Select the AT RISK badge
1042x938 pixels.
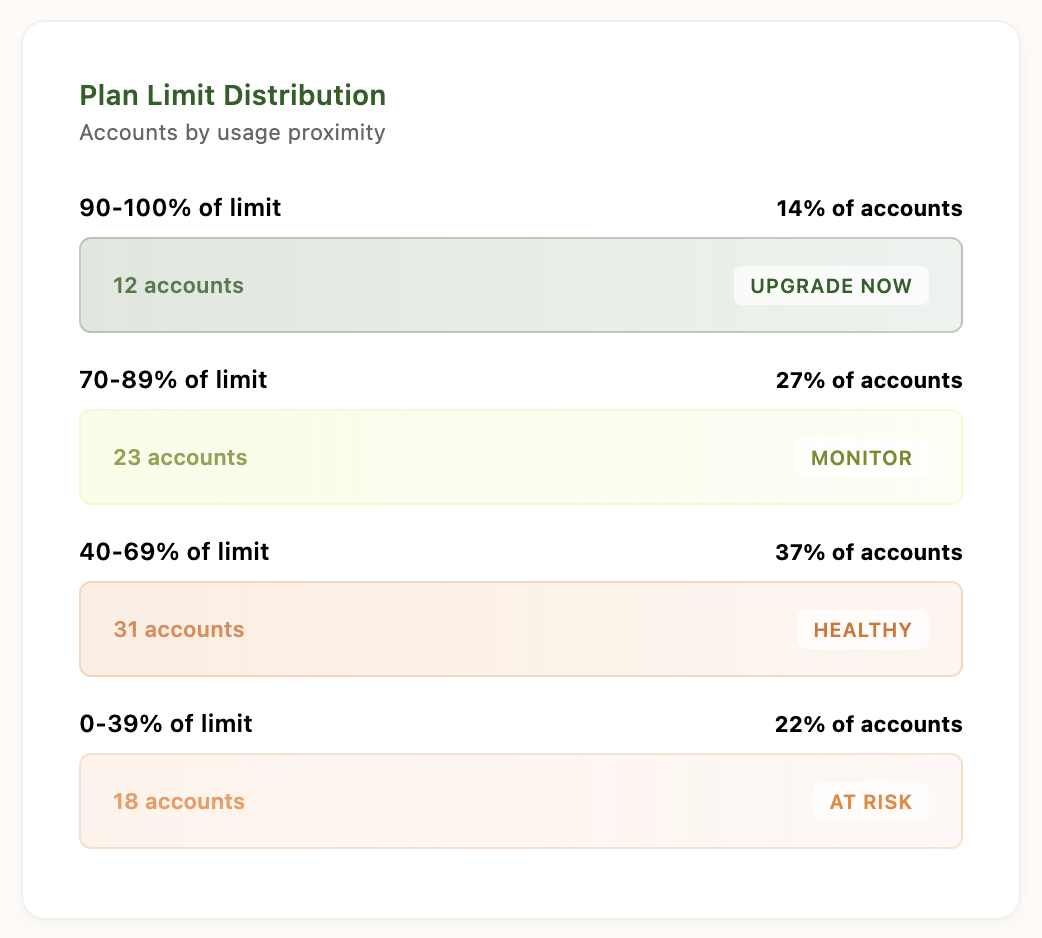tap(870, 802)
